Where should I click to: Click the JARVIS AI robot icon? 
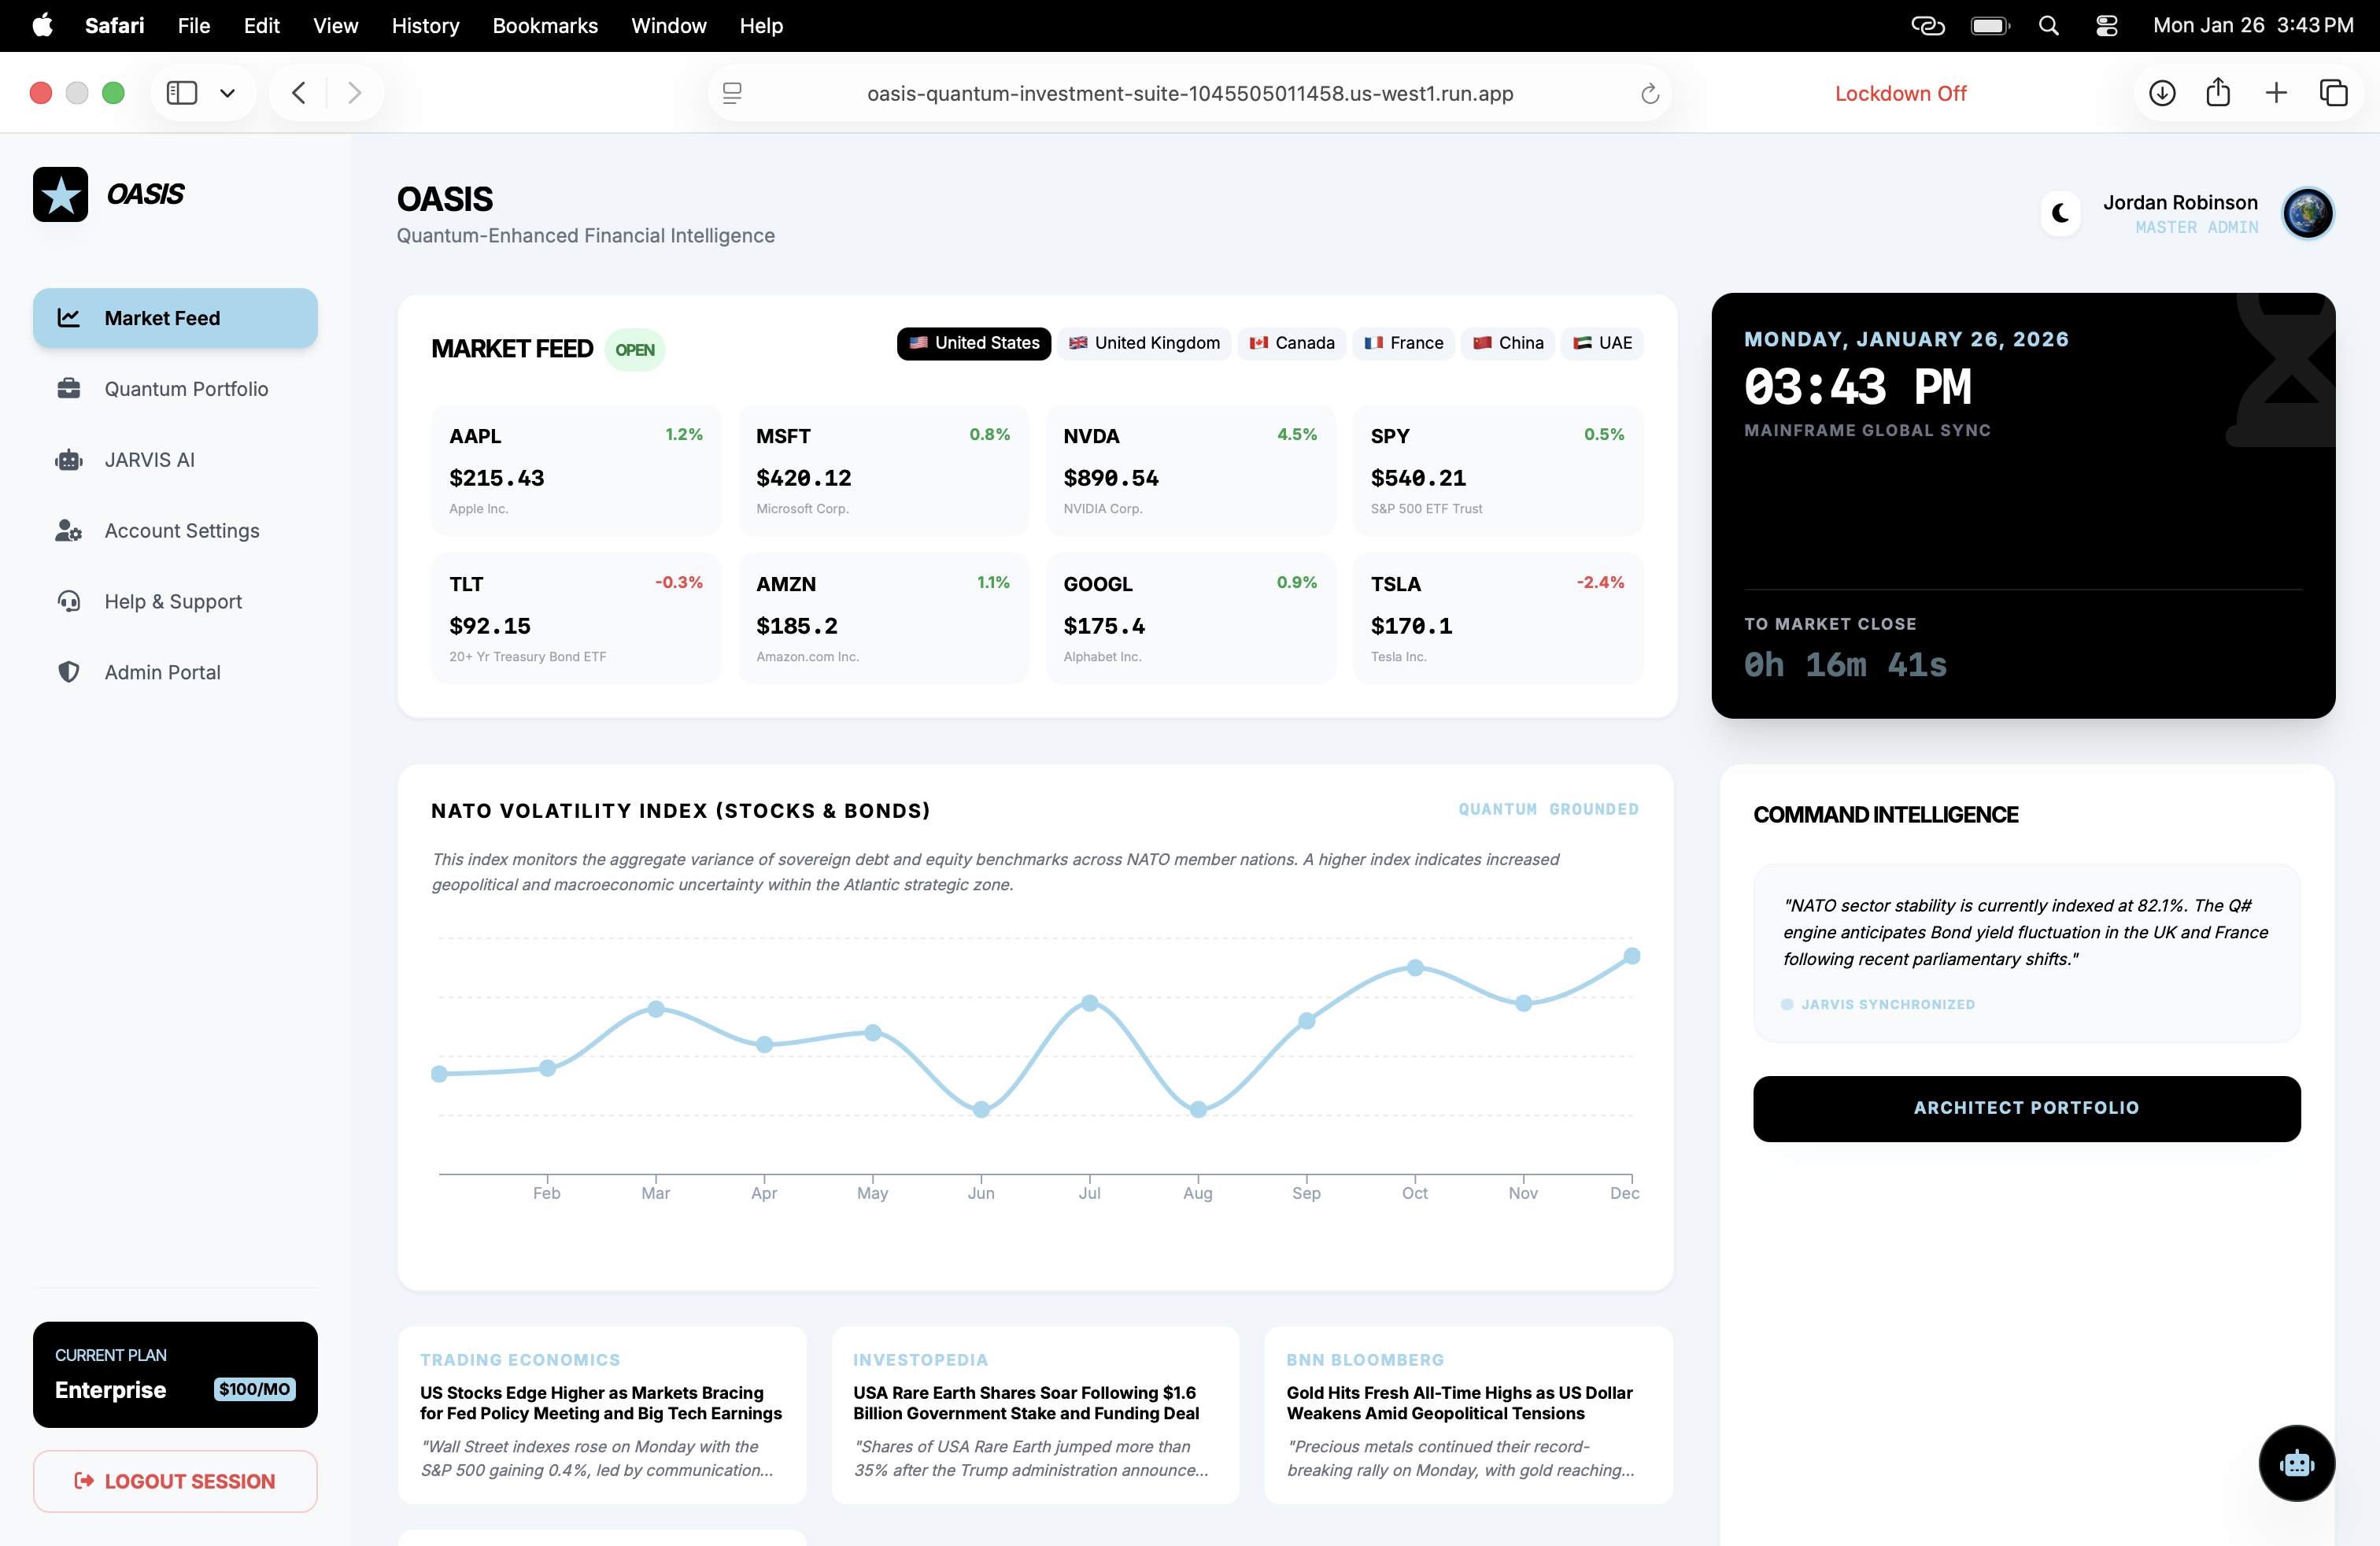coord(68,460)
